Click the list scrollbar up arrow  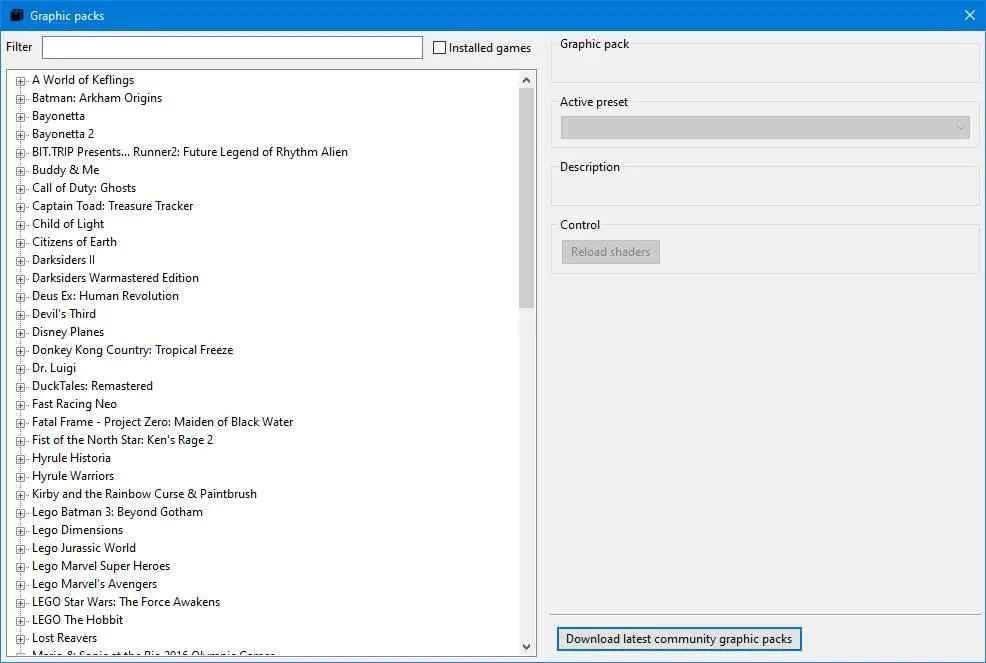tap(526, 80)
